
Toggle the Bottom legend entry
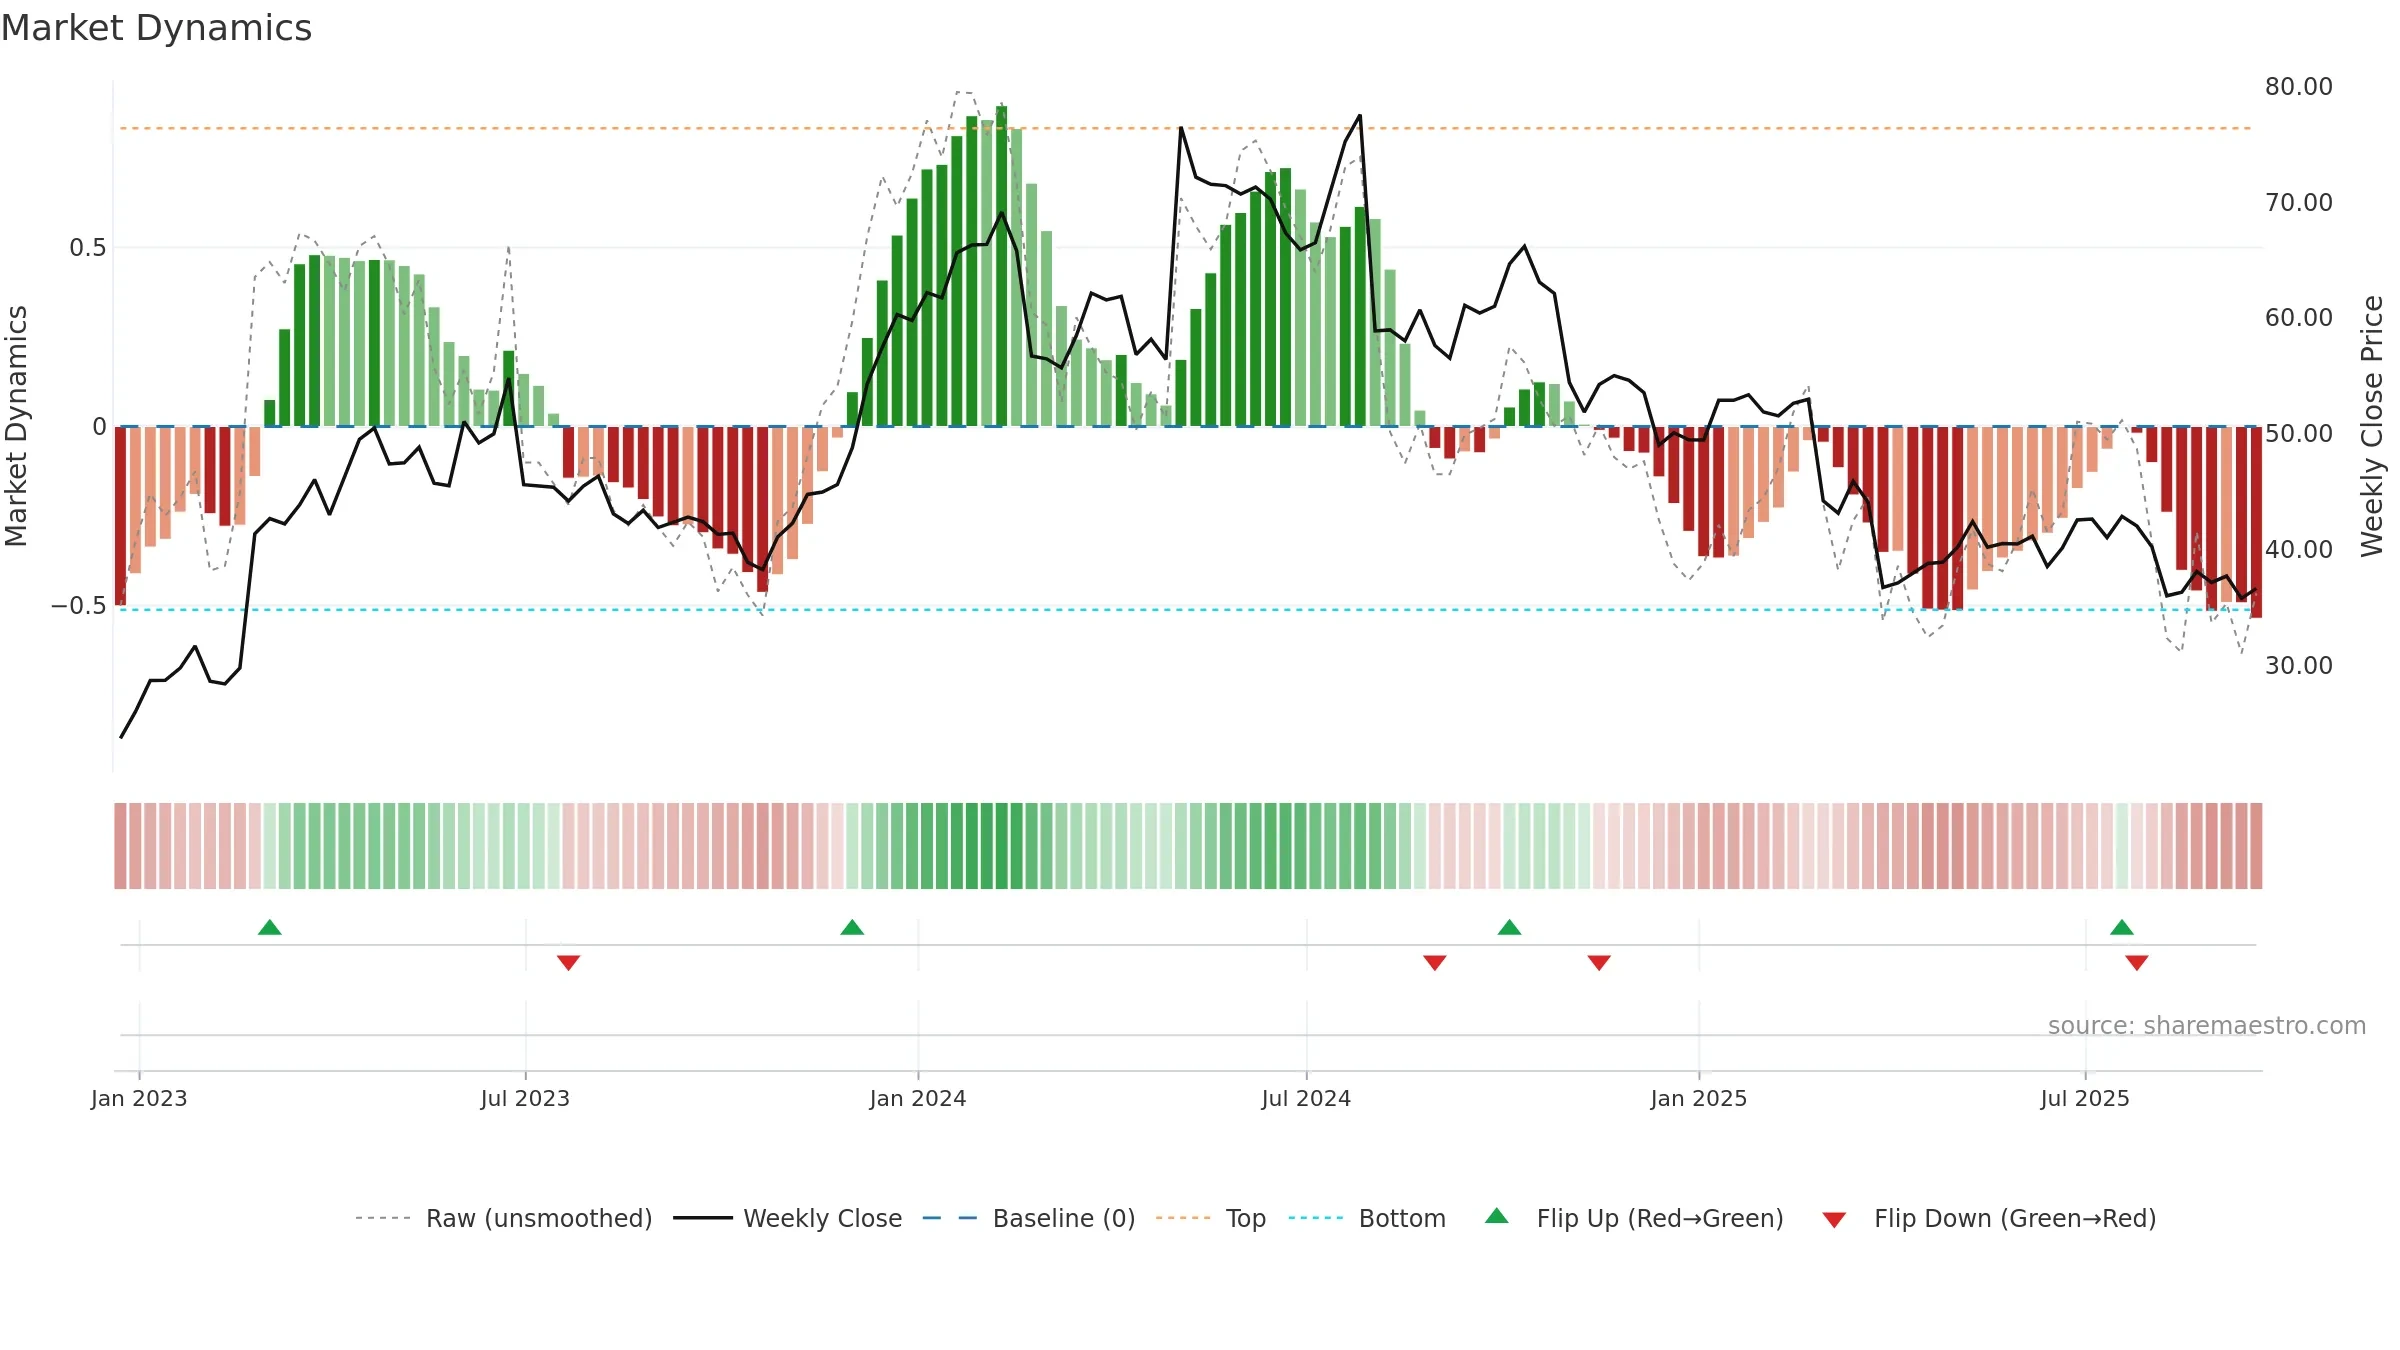click(1367, 1218)
